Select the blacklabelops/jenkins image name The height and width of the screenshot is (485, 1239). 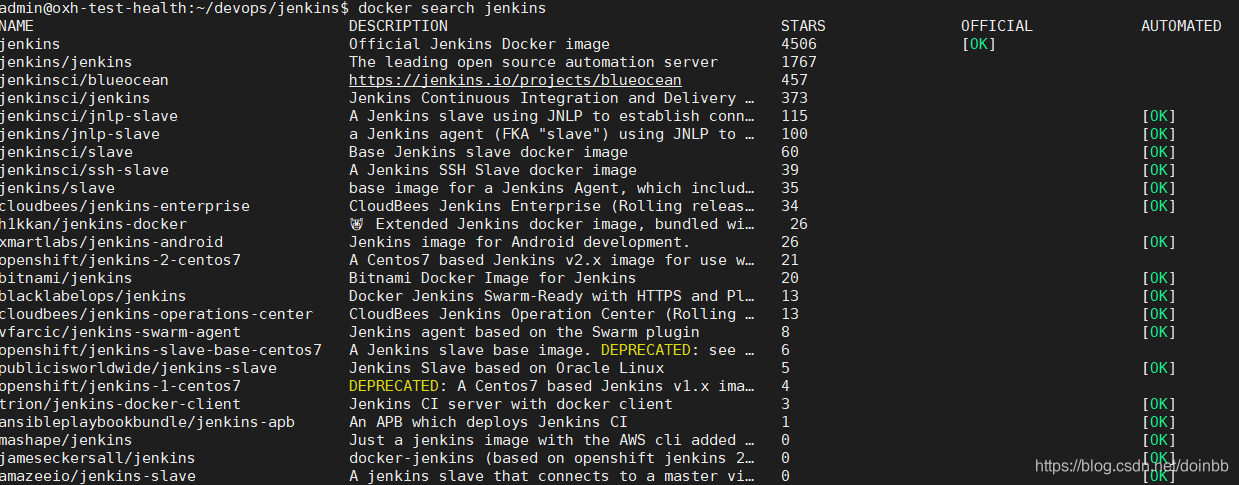[93, 296]
